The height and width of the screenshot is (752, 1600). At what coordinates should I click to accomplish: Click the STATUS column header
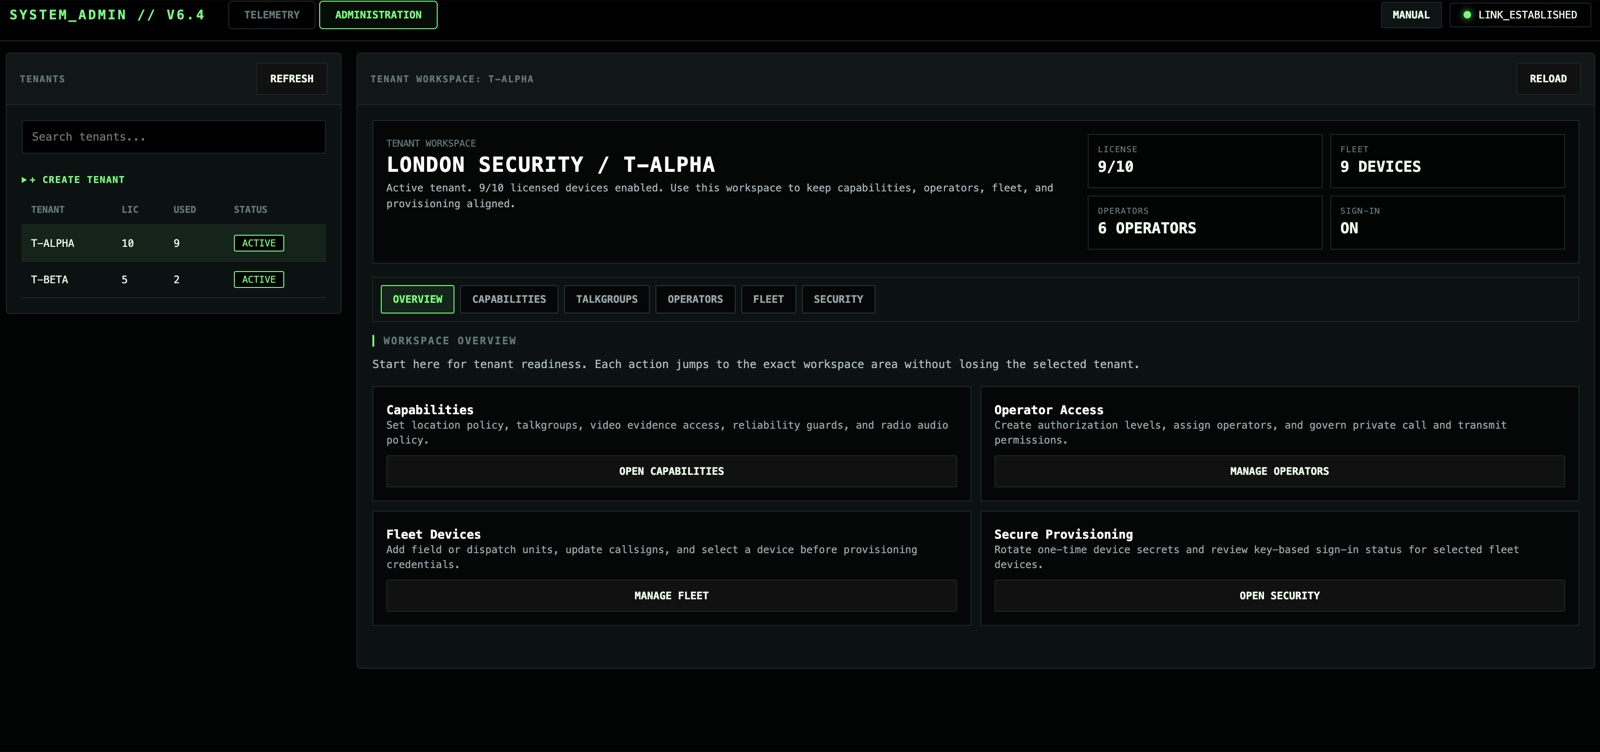coord(251,210)
